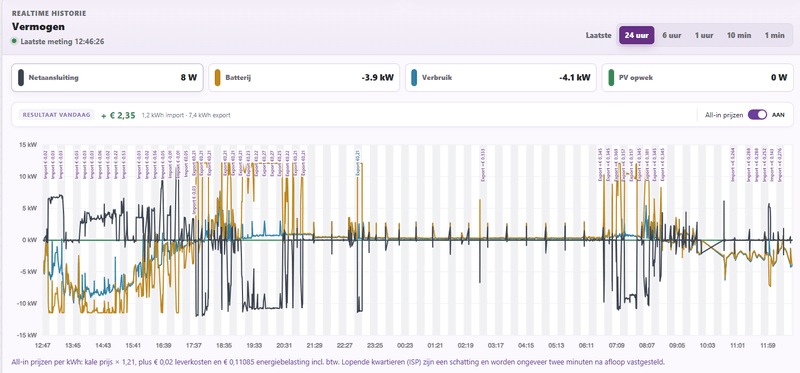Click the 5 kW axis label
This screenshot has width=800, height=373.
tap(30, 208)
